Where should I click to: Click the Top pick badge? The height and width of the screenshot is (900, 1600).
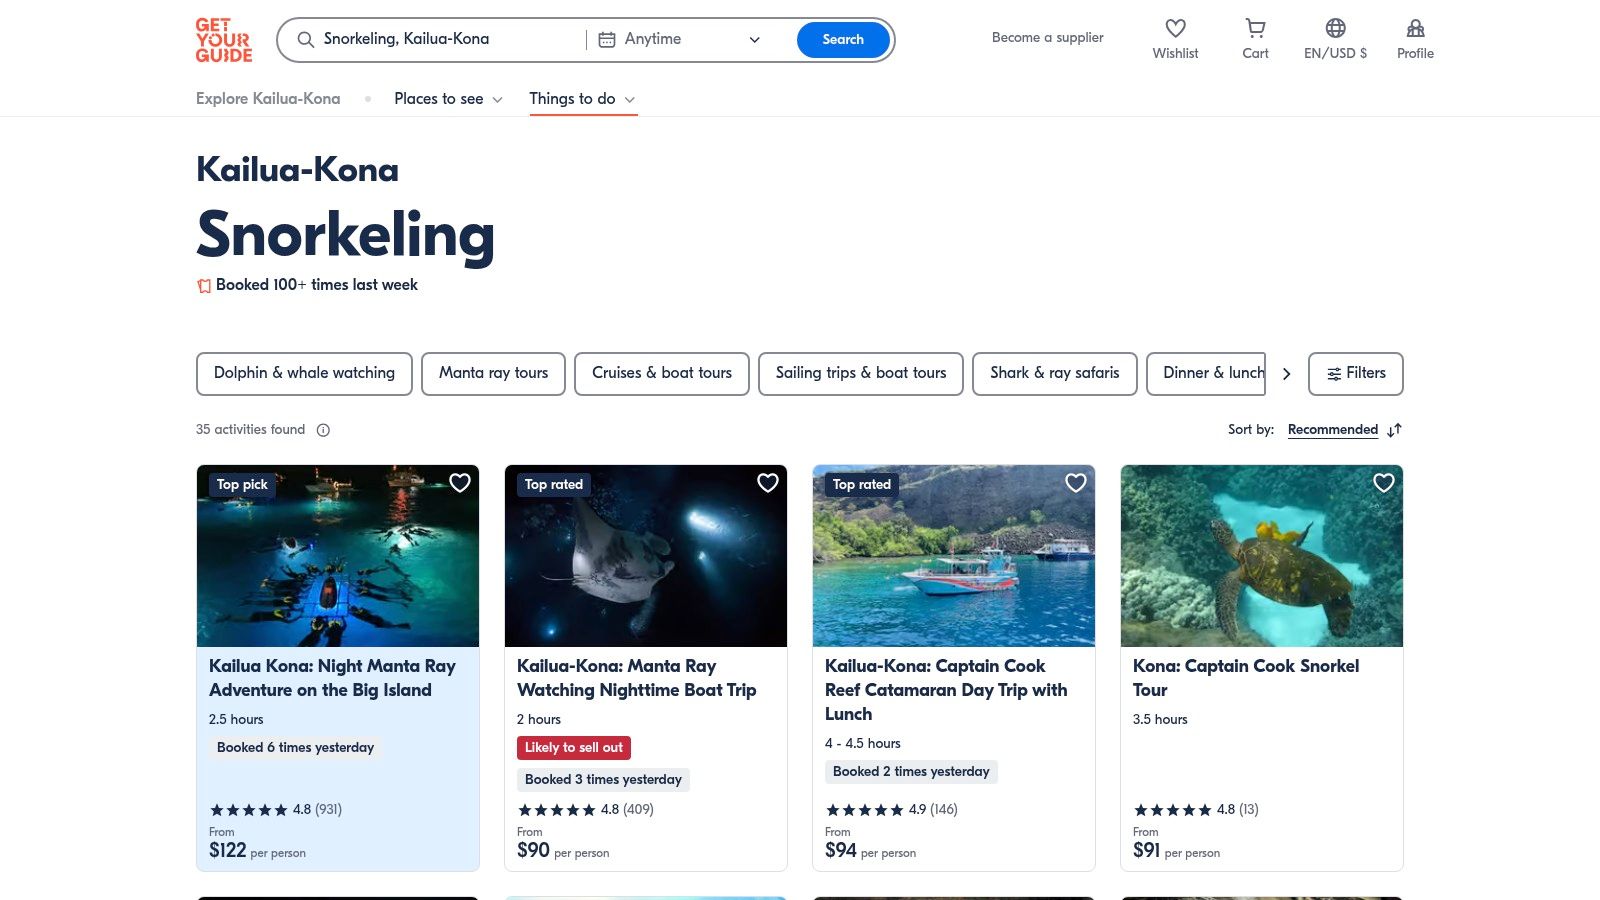pyautogui.click(x=242, y=485)
